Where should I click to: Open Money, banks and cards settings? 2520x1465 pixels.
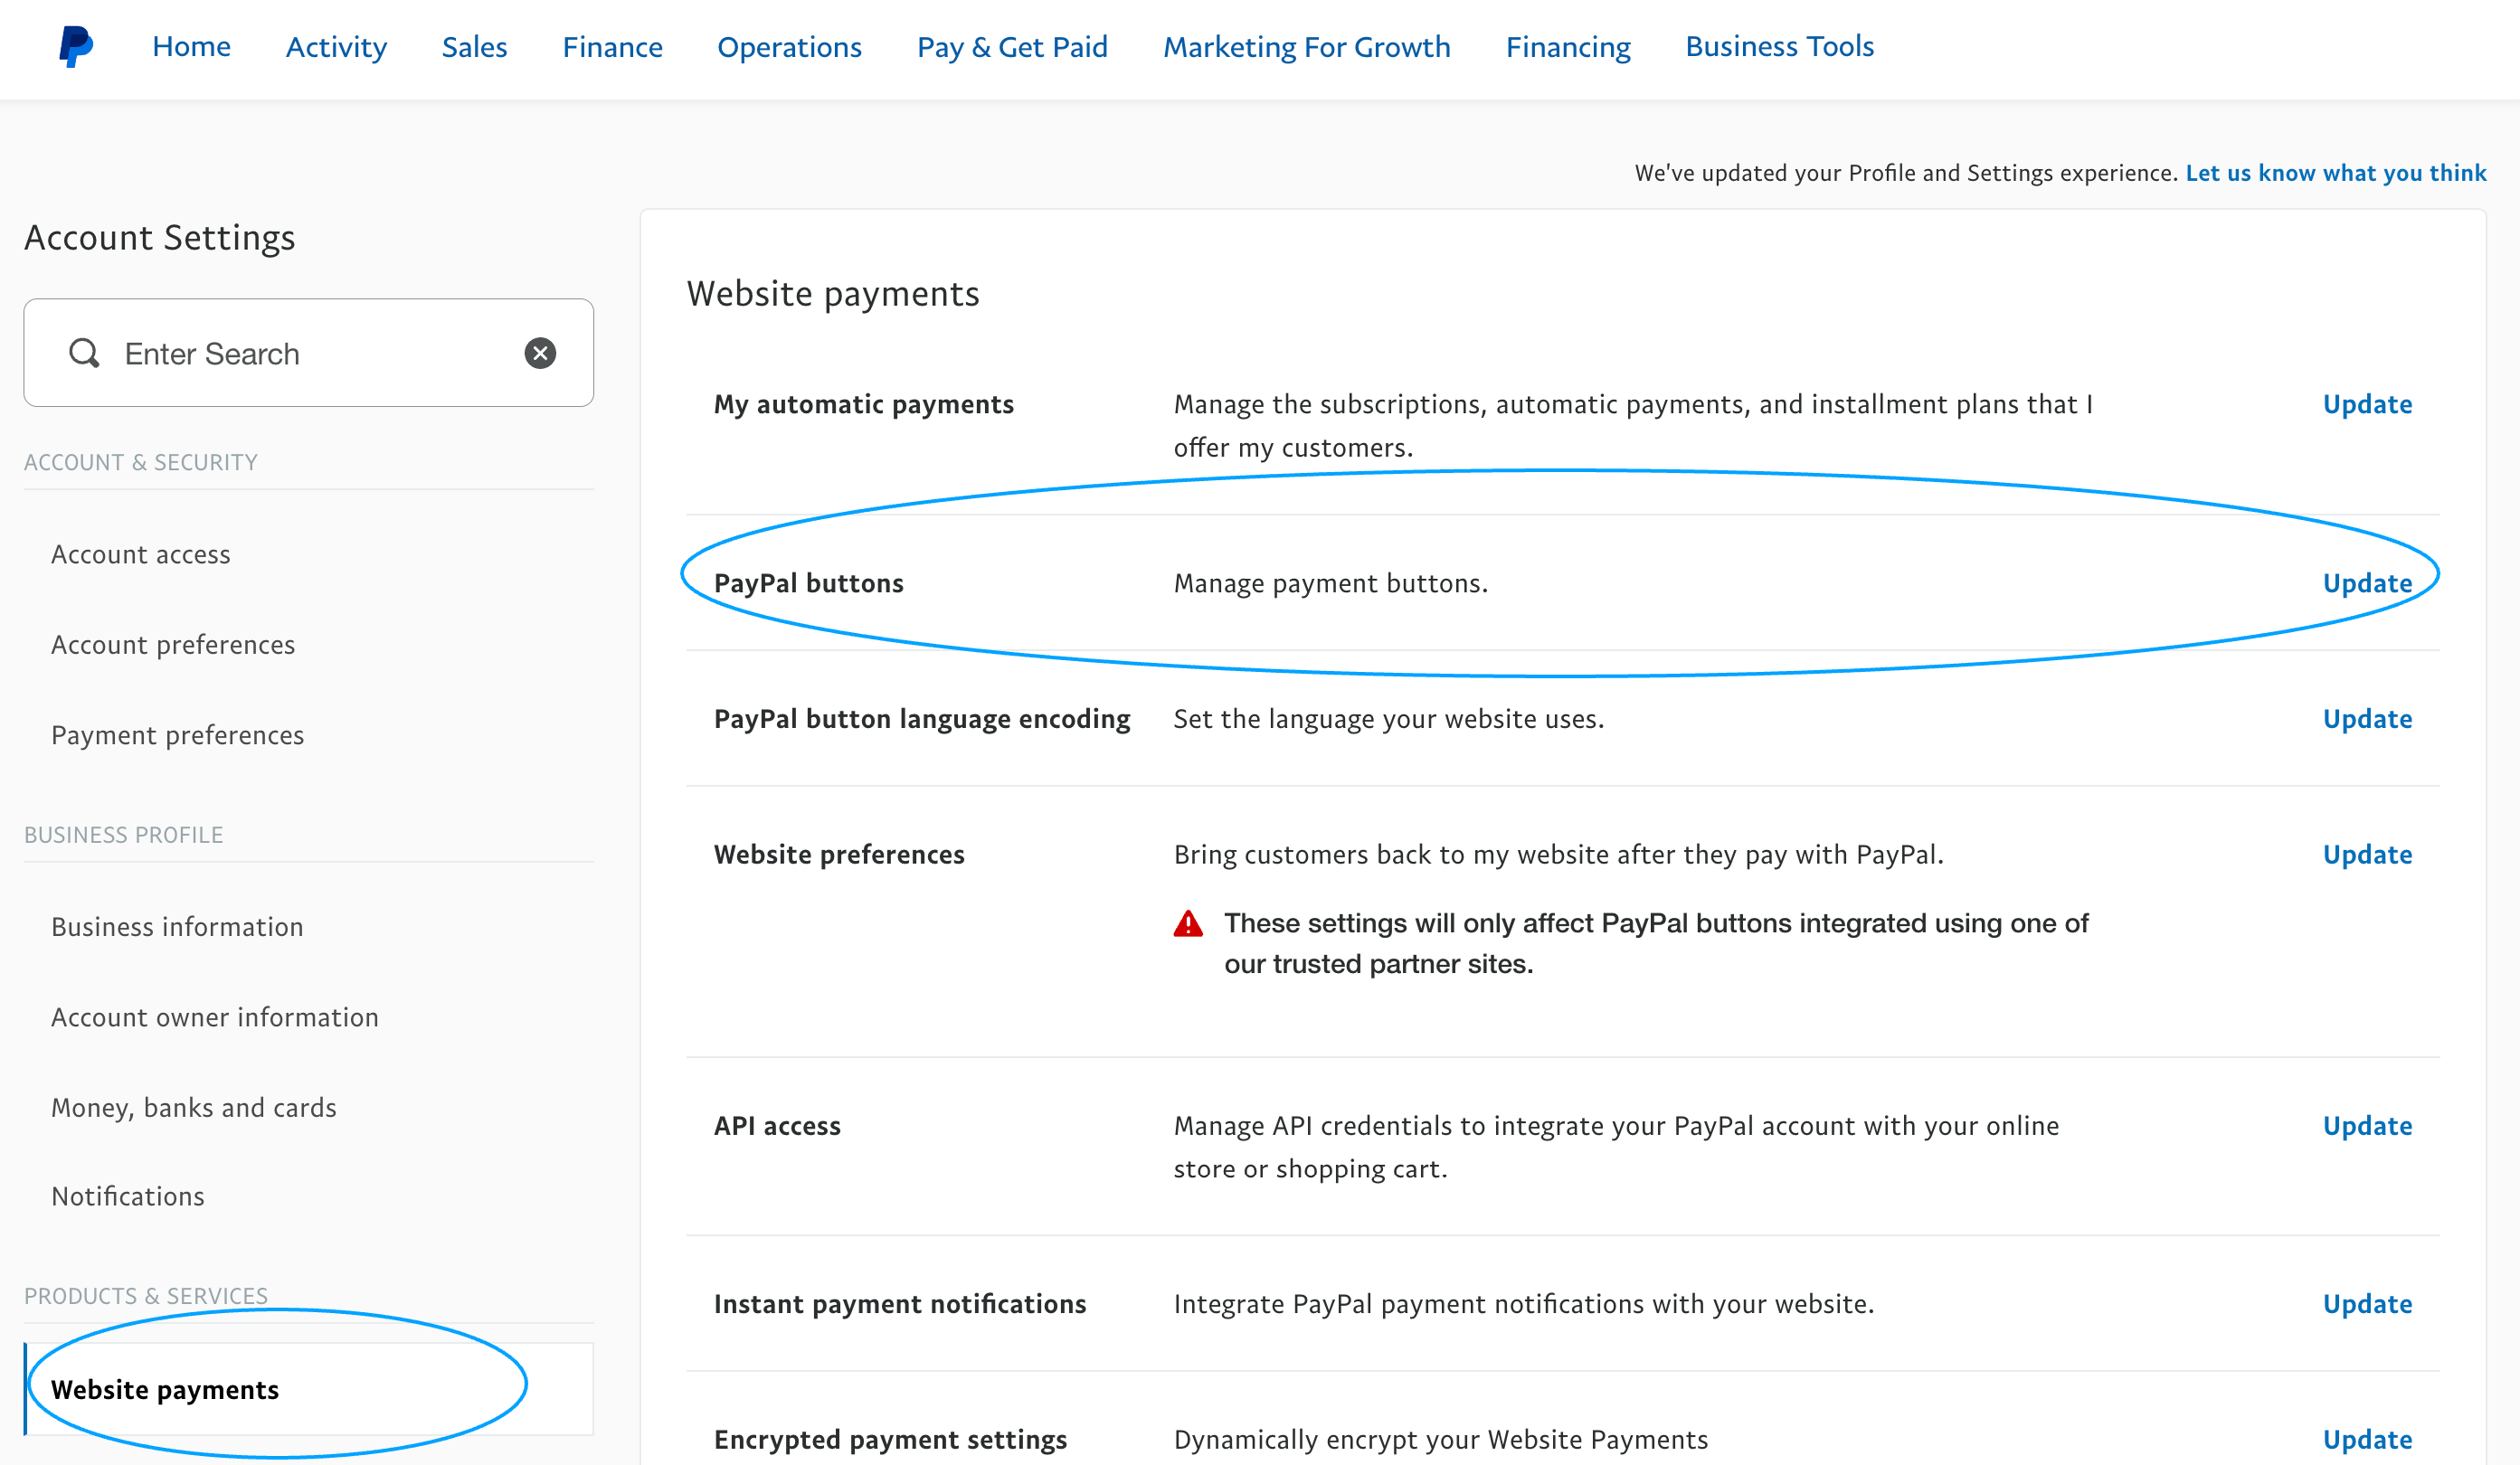coord(194,1108)
